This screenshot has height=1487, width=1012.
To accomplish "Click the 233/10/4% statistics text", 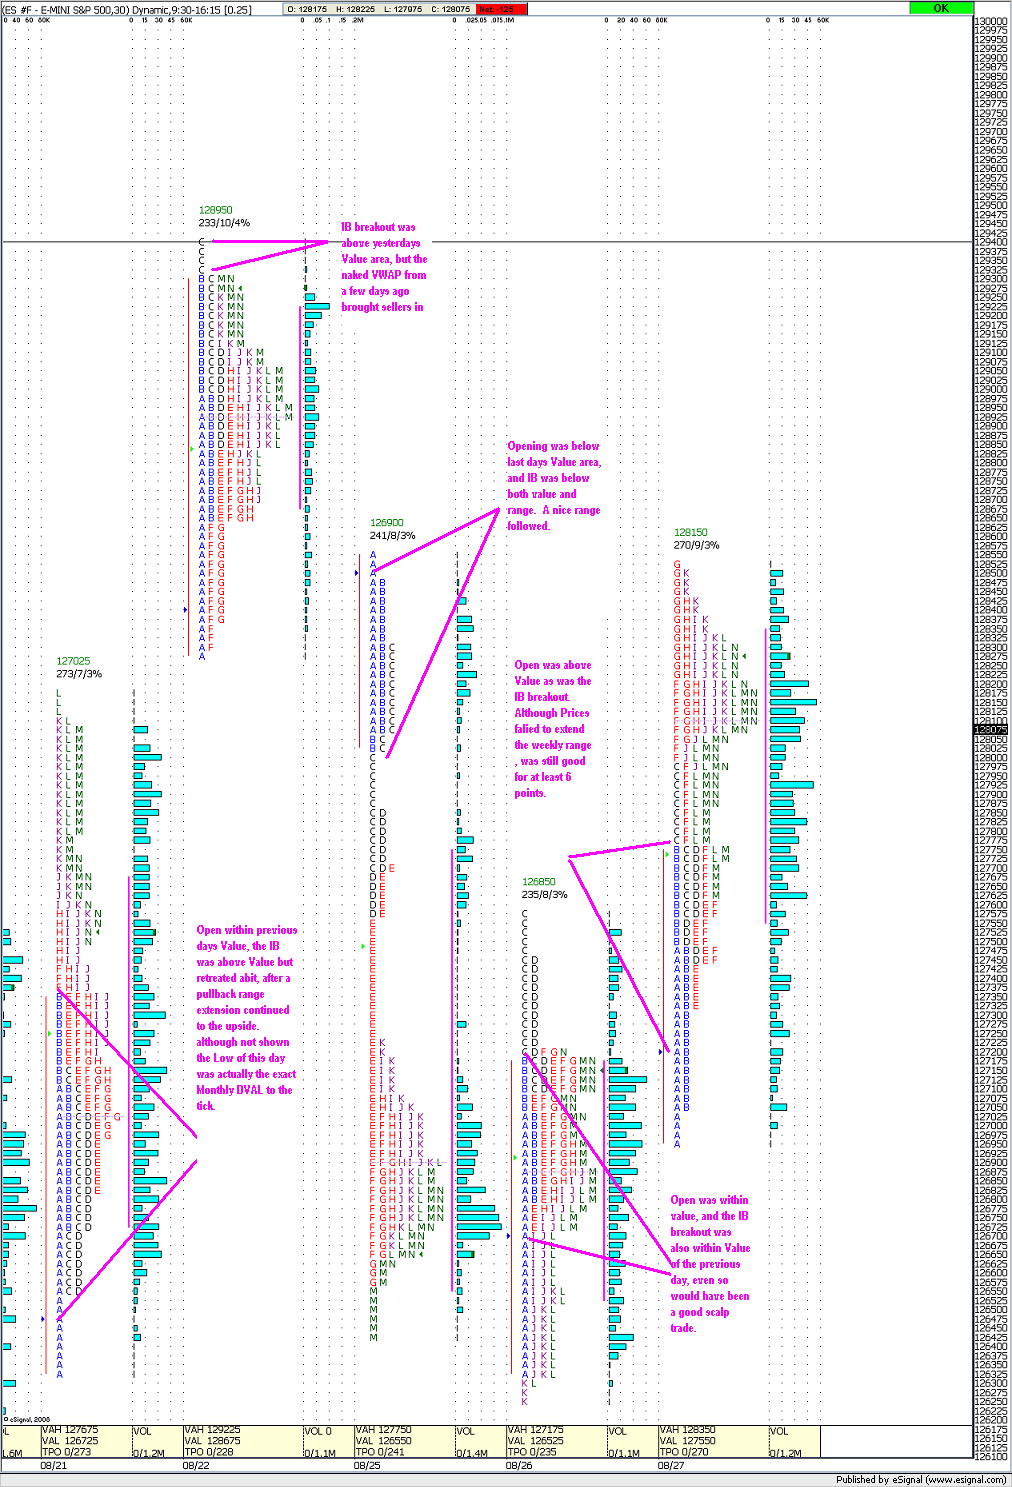I will pos(224,223).
